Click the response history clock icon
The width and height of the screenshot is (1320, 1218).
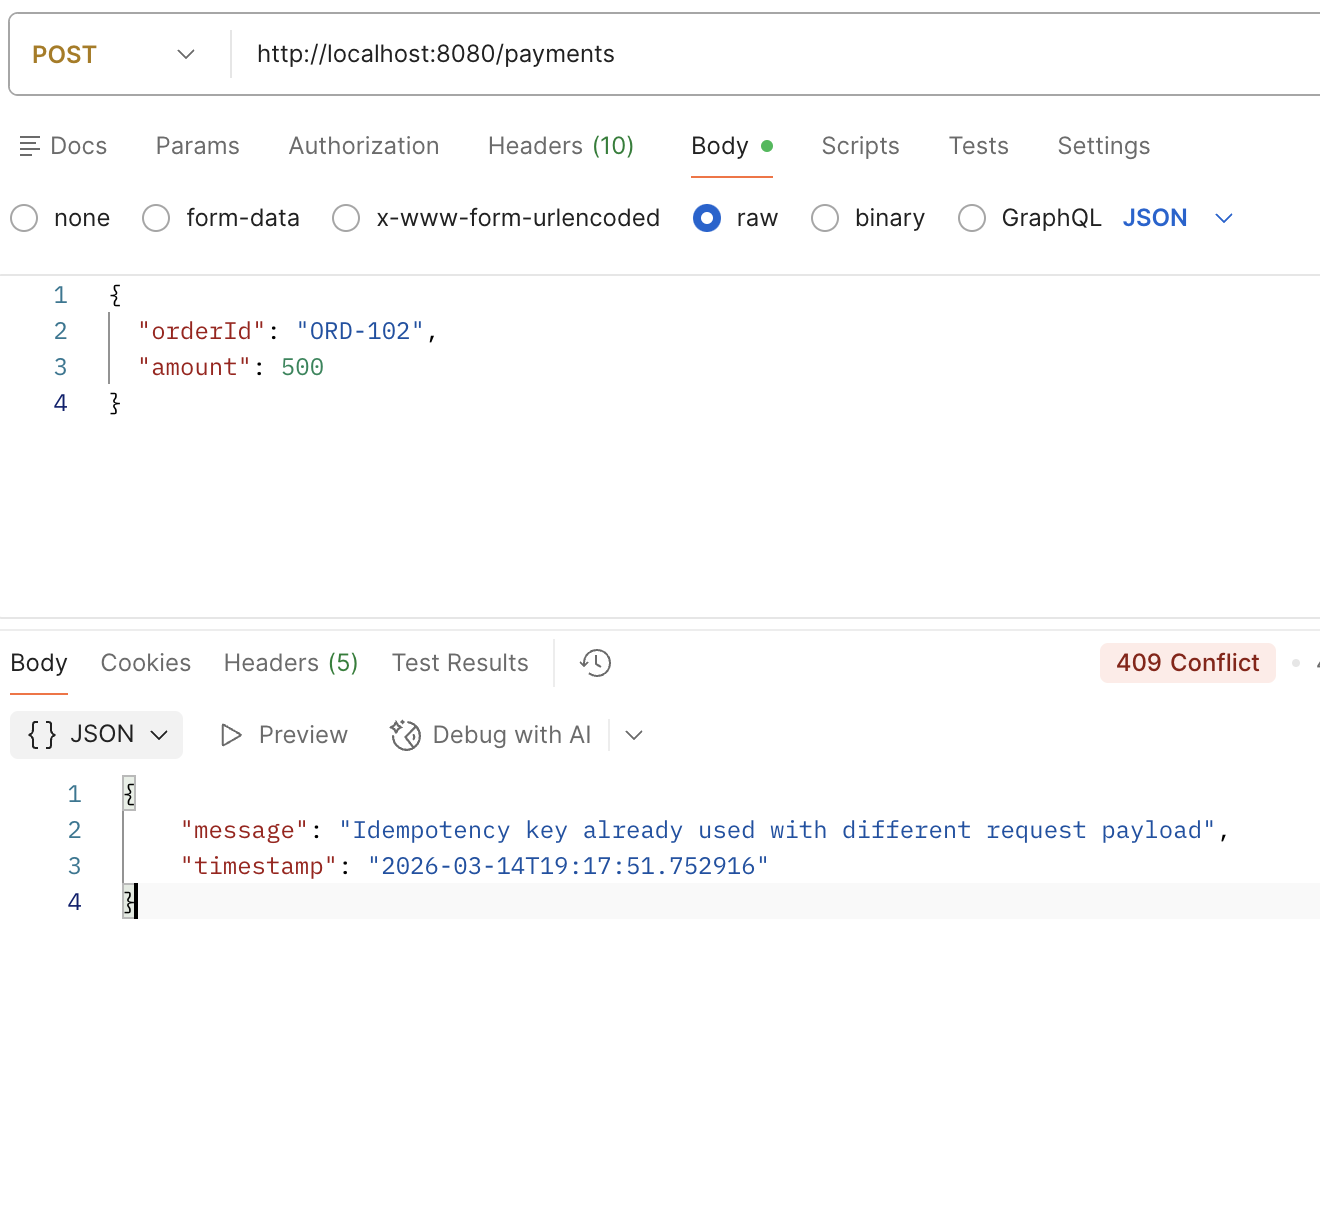pyautogui.click(x=595, y=663)
